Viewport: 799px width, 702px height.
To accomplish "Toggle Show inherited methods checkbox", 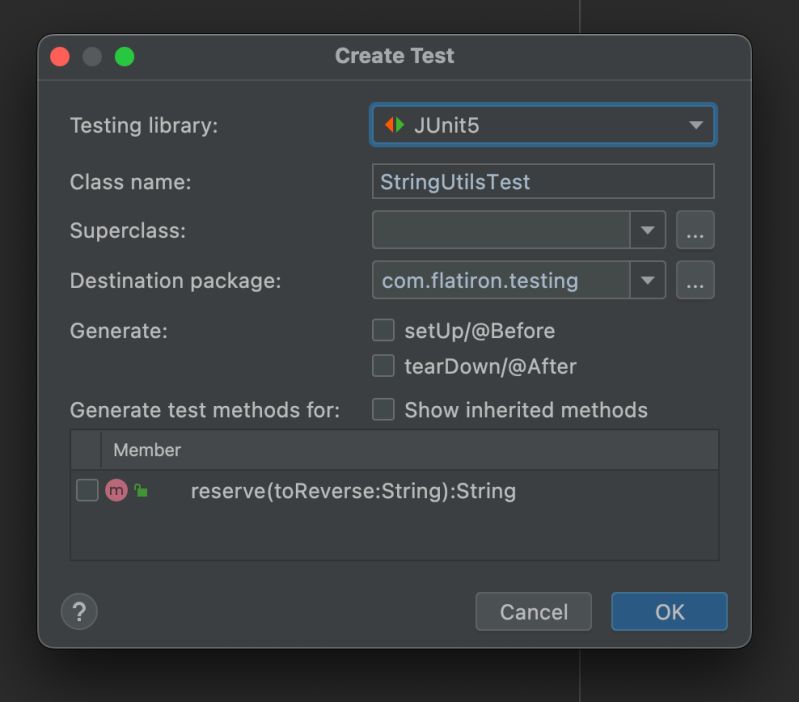I will click(383, 410).
